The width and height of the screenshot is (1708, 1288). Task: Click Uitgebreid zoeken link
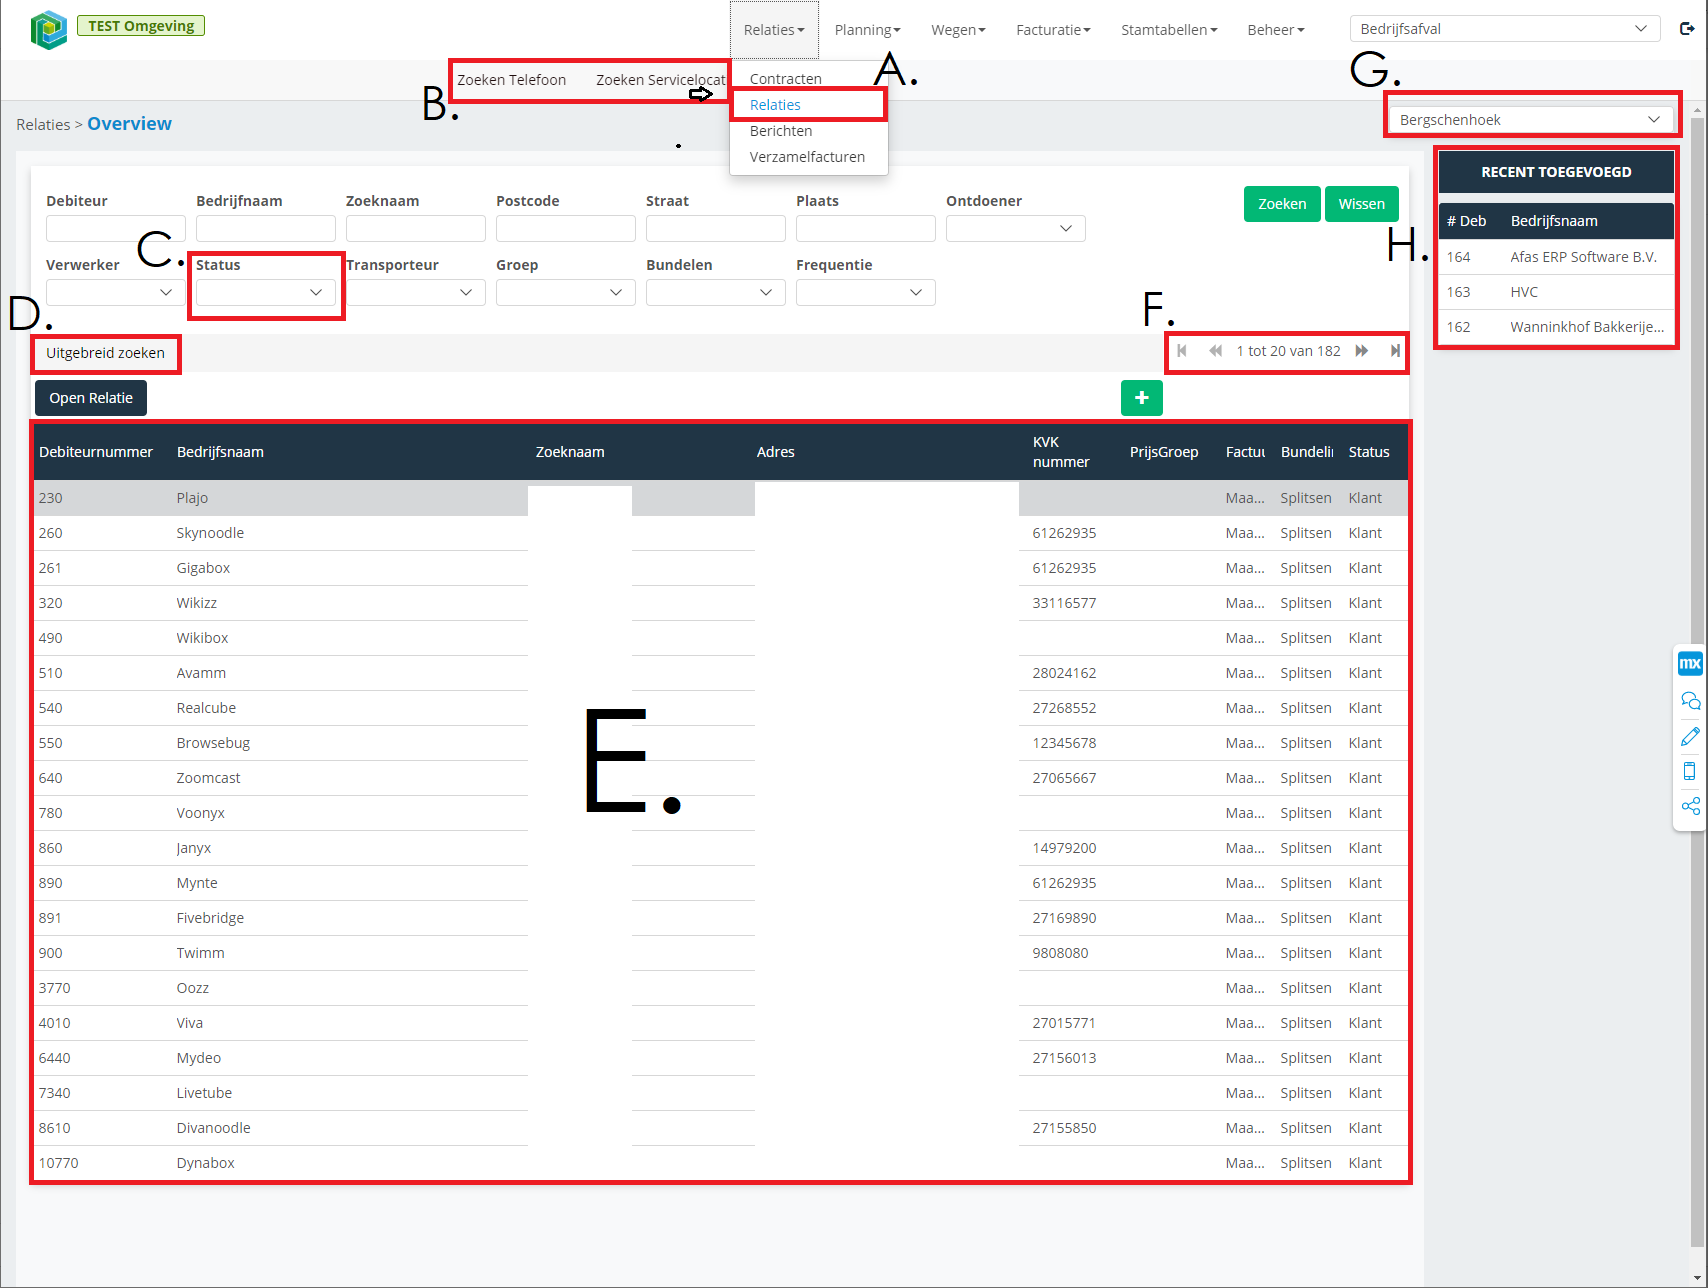coord(105,353)
